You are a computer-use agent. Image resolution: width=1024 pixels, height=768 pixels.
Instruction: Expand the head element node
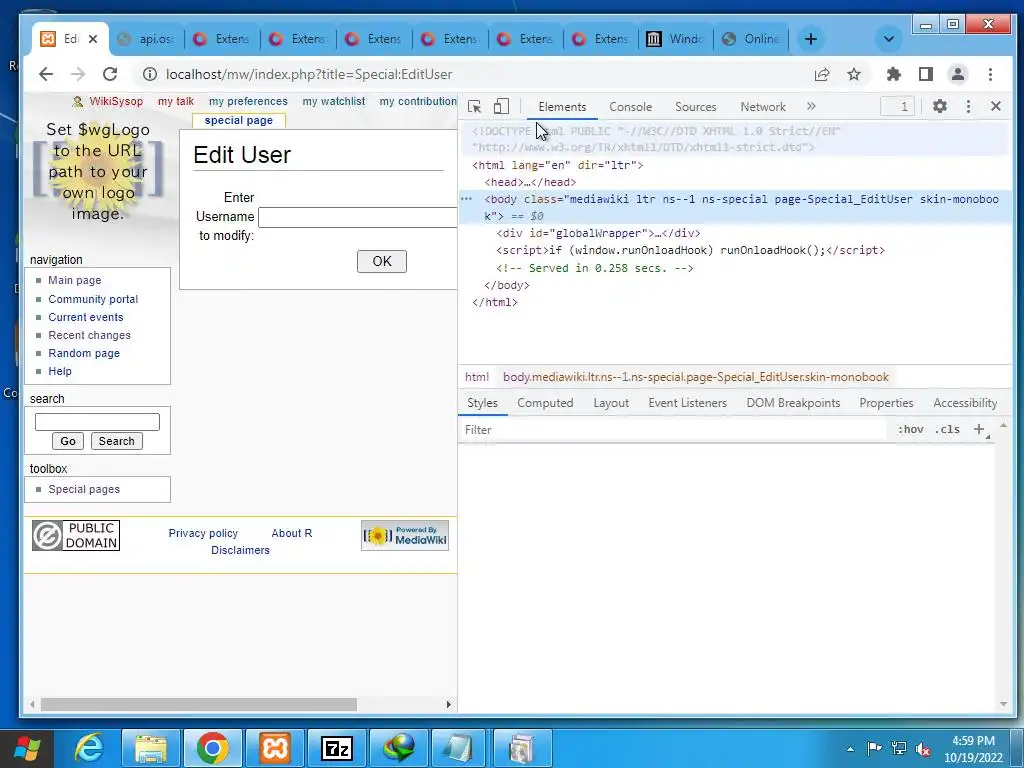pos(530,182)
